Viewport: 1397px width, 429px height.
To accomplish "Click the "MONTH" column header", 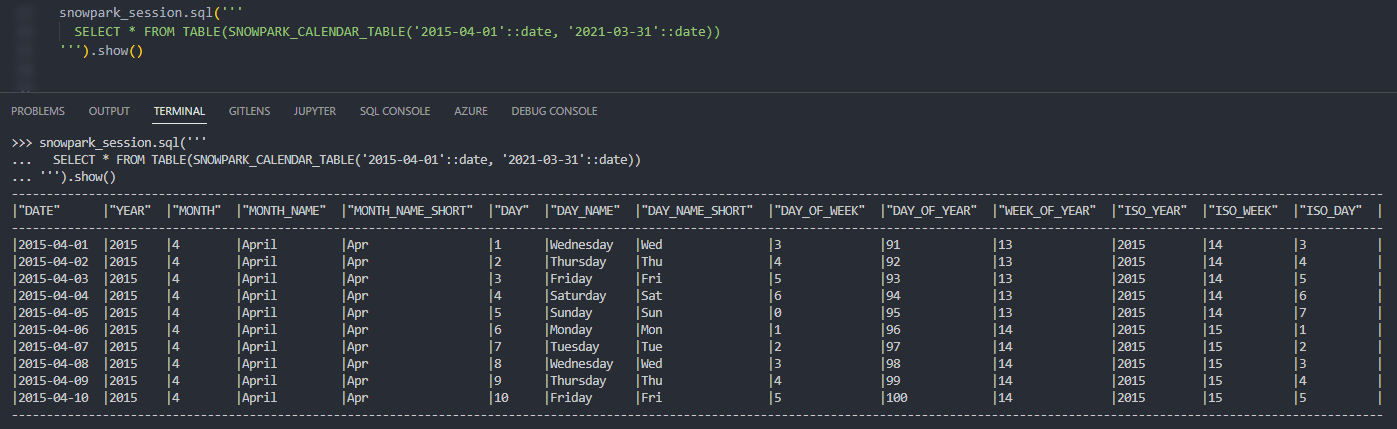I will (194, 210).
